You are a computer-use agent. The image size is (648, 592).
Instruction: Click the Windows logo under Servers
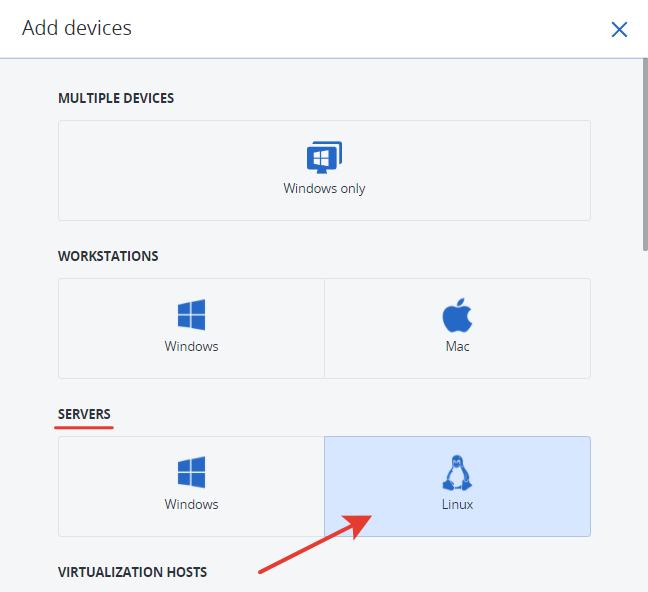pyautogui.click(x=191, y=472)
